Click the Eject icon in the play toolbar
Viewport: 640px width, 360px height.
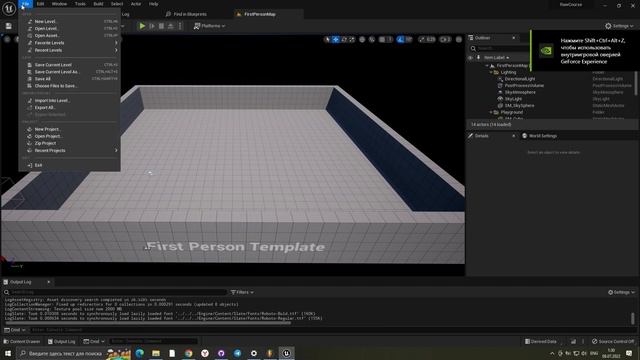click(171, 26)
